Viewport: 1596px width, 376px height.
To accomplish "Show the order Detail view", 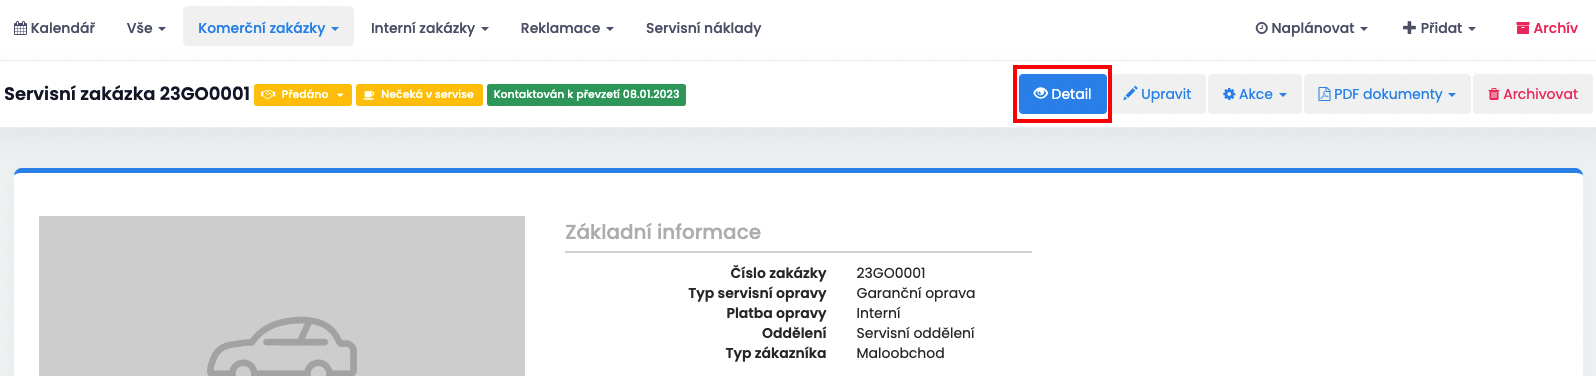I will (1062, 94).
